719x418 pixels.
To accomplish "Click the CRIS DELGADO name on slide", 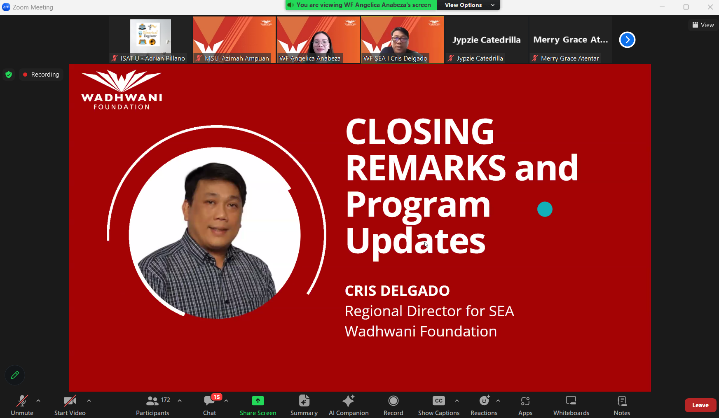I will point(397,291).
